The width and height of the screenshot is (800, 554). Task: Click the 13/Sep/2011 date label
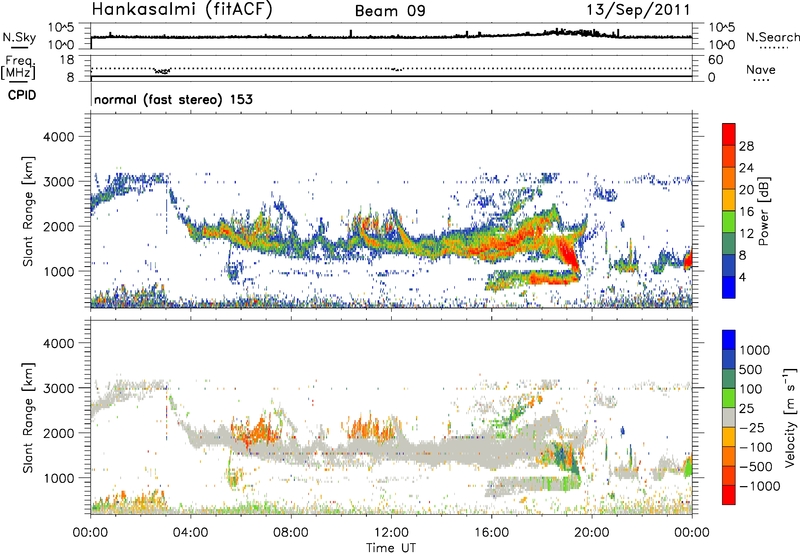(638, 10)
